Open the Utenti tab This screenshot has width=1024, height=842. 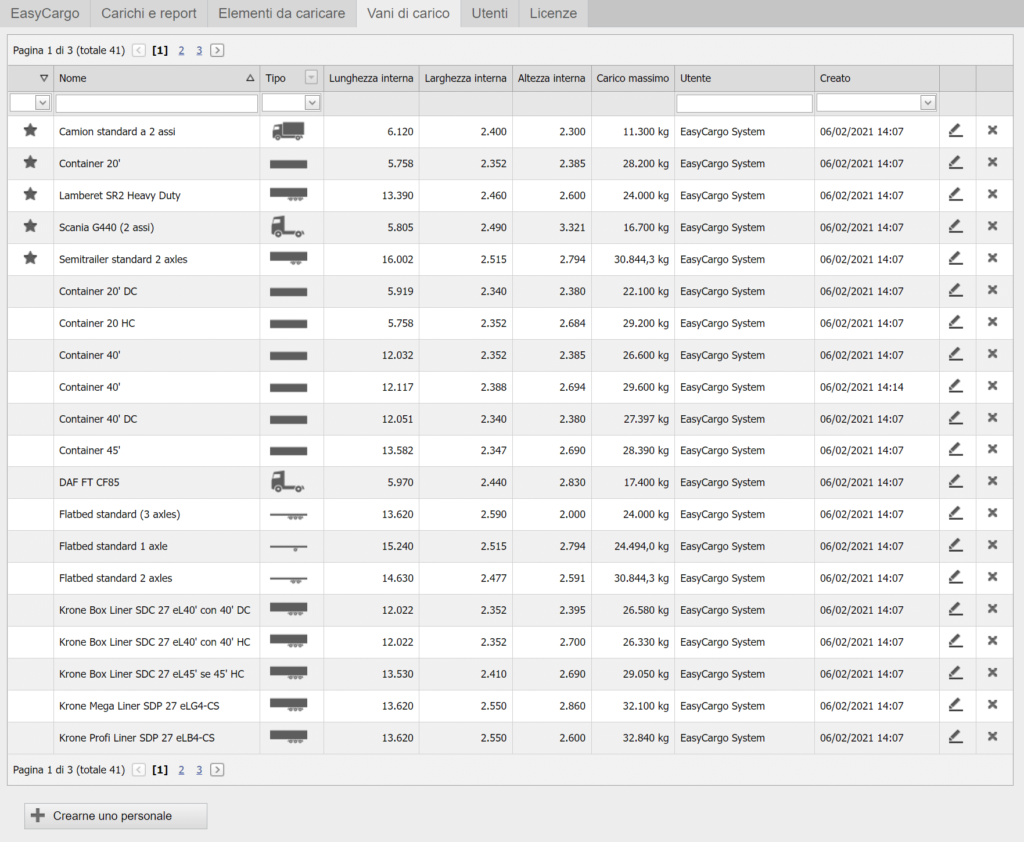coord(490,13)
